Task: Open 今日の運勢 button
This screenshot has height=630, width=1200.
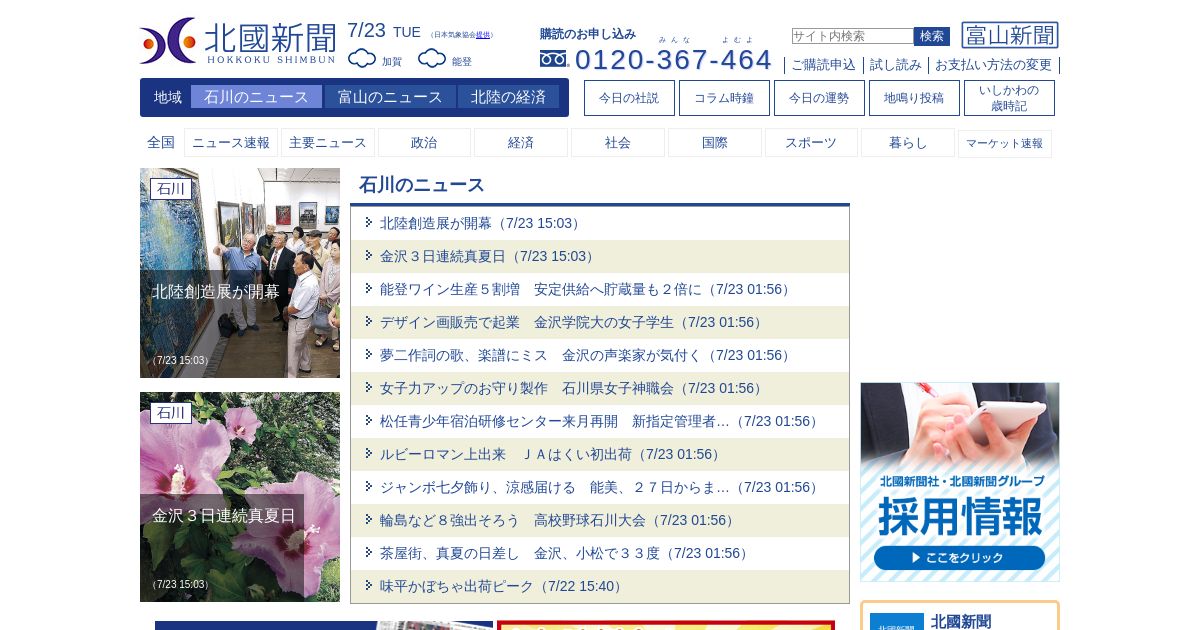Action: coord(819,98)
